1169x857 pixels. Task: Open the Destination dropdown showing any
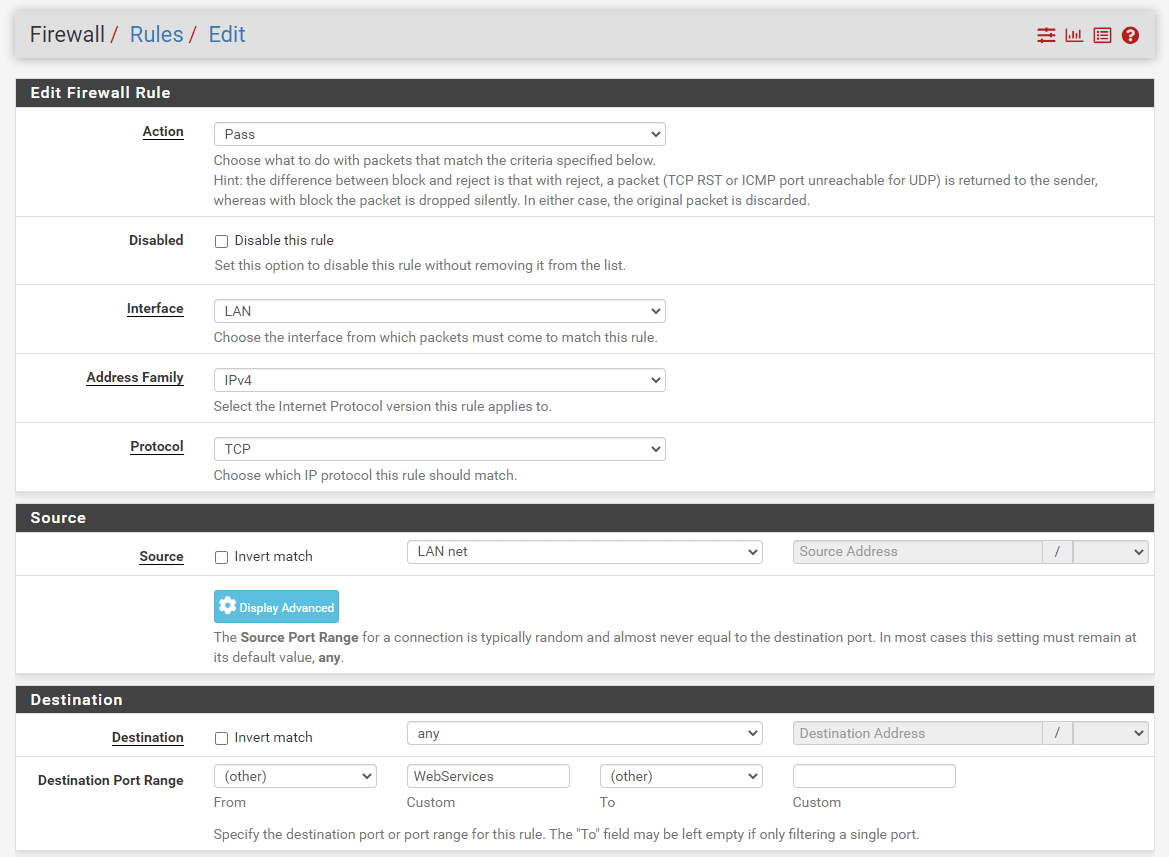[584, 732]
